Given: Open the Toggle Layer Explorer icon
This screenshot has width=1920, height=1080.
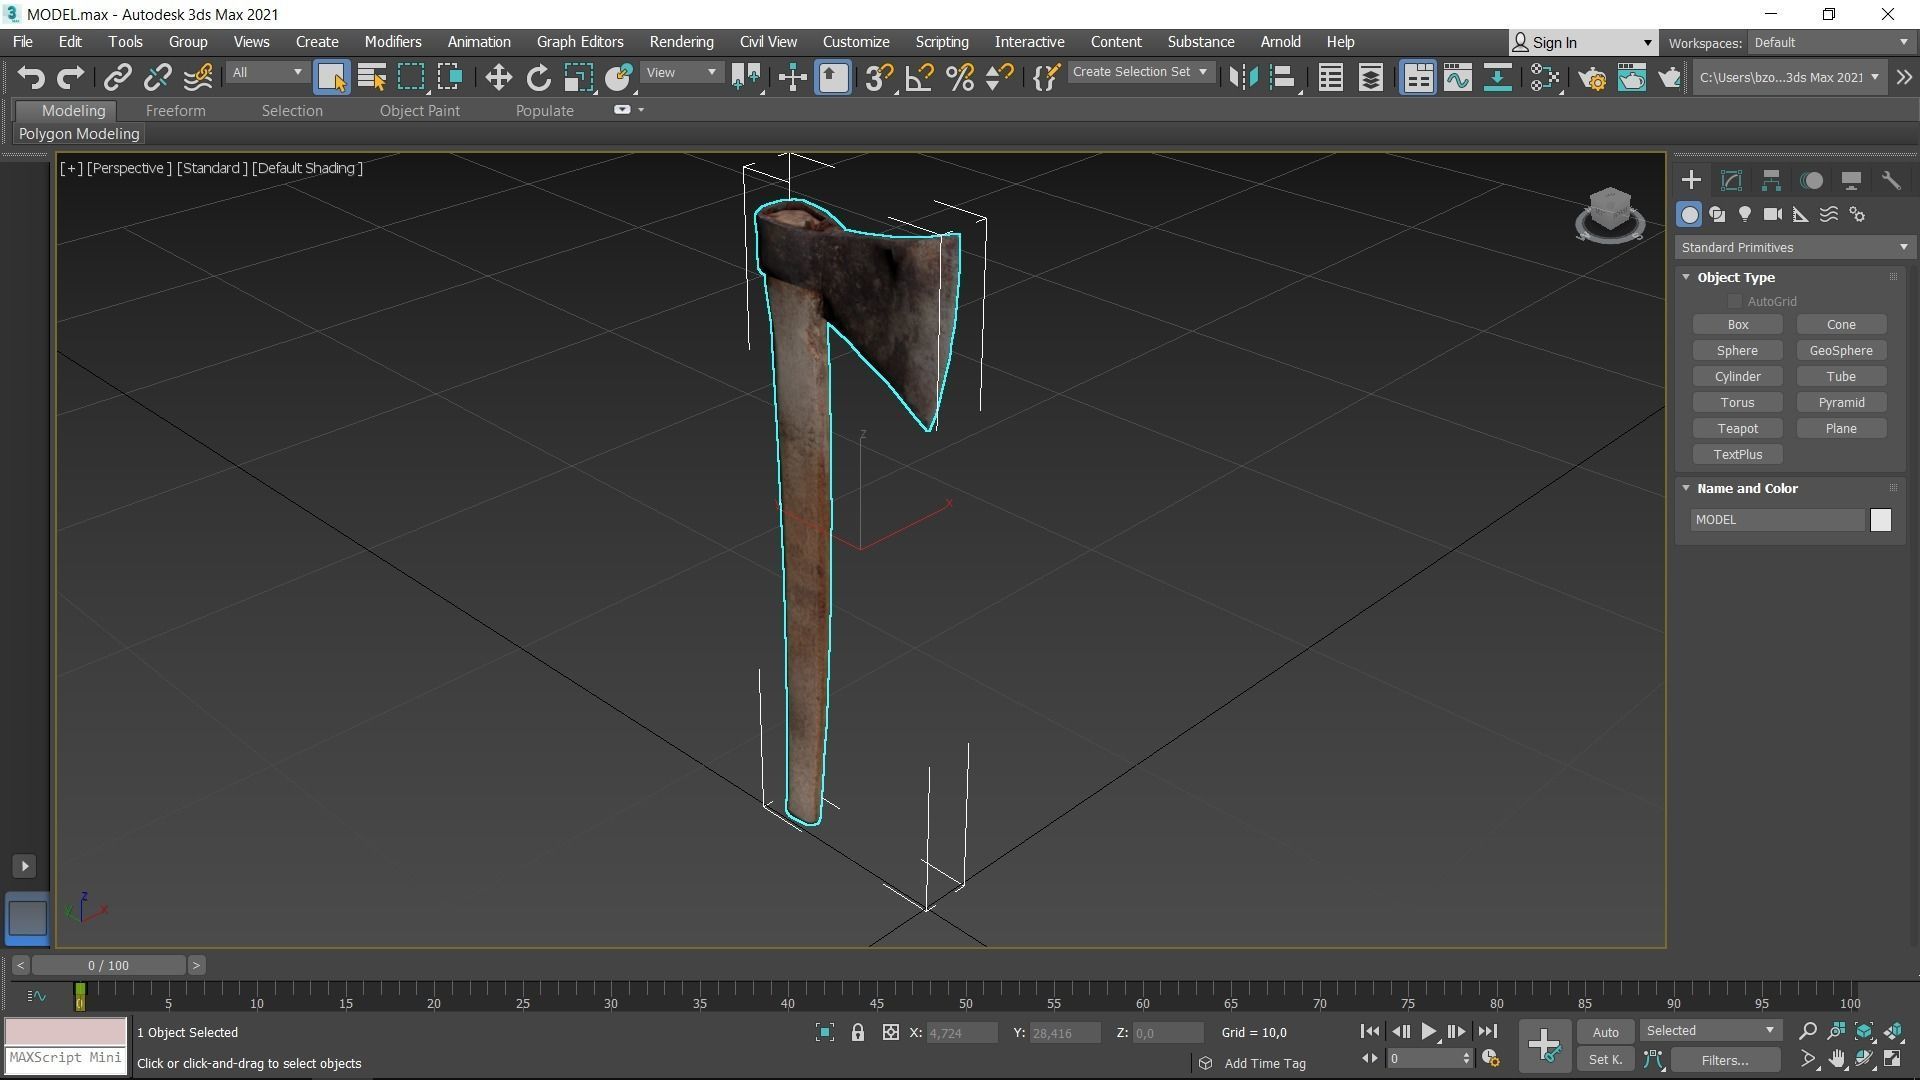Looking at the screenshot, I should point(1370,77).
